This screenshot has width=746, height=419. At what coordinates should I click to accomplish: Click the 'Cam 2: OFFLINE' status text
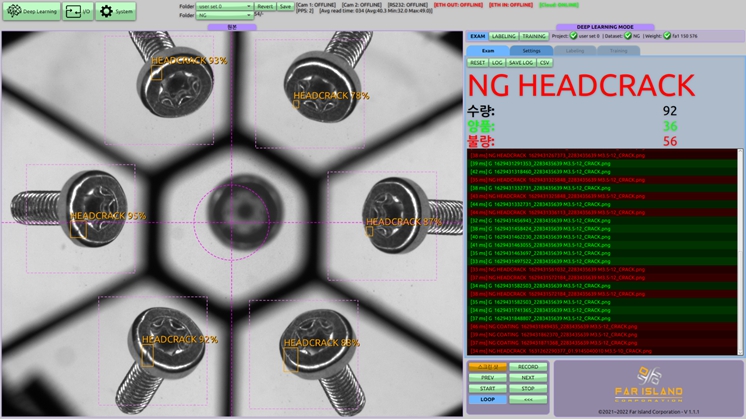361,5
